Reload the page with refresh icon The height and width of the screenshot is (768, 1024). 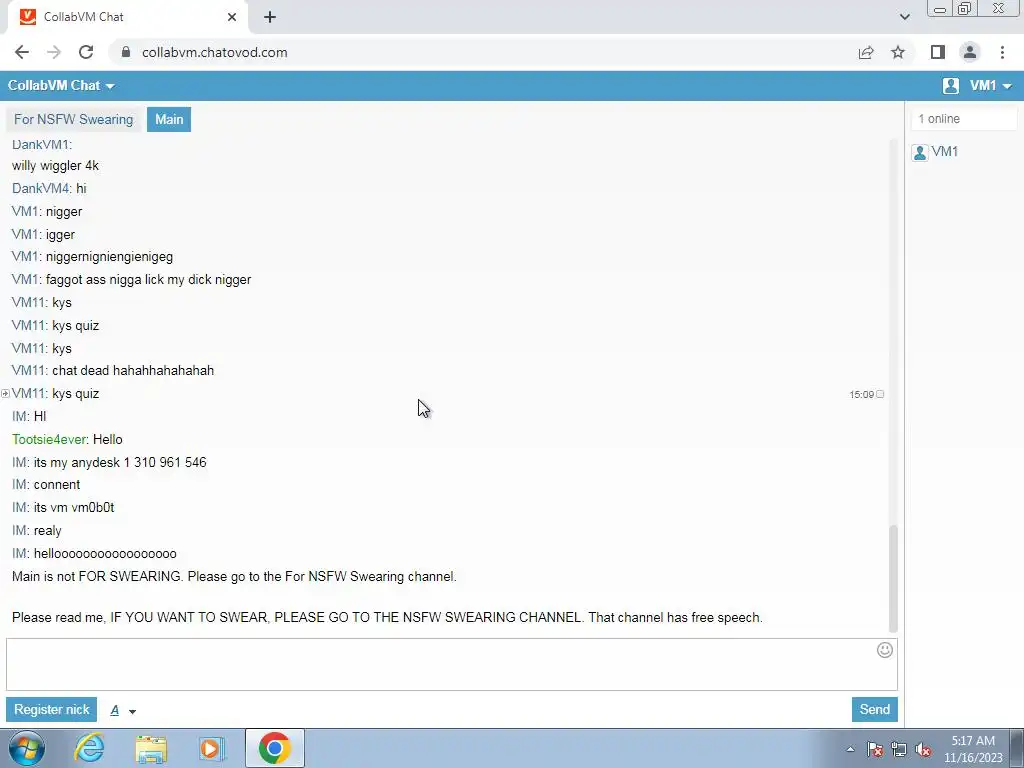[x=86, y=52]
